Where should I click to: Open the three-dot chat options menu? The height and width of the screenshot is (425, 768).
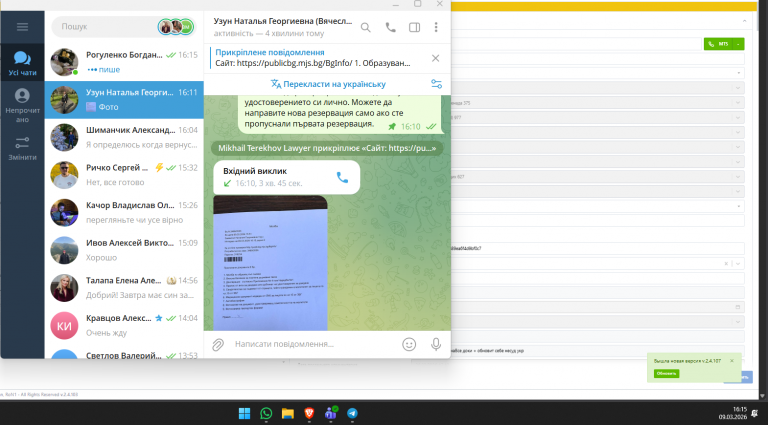pos(436,27)
